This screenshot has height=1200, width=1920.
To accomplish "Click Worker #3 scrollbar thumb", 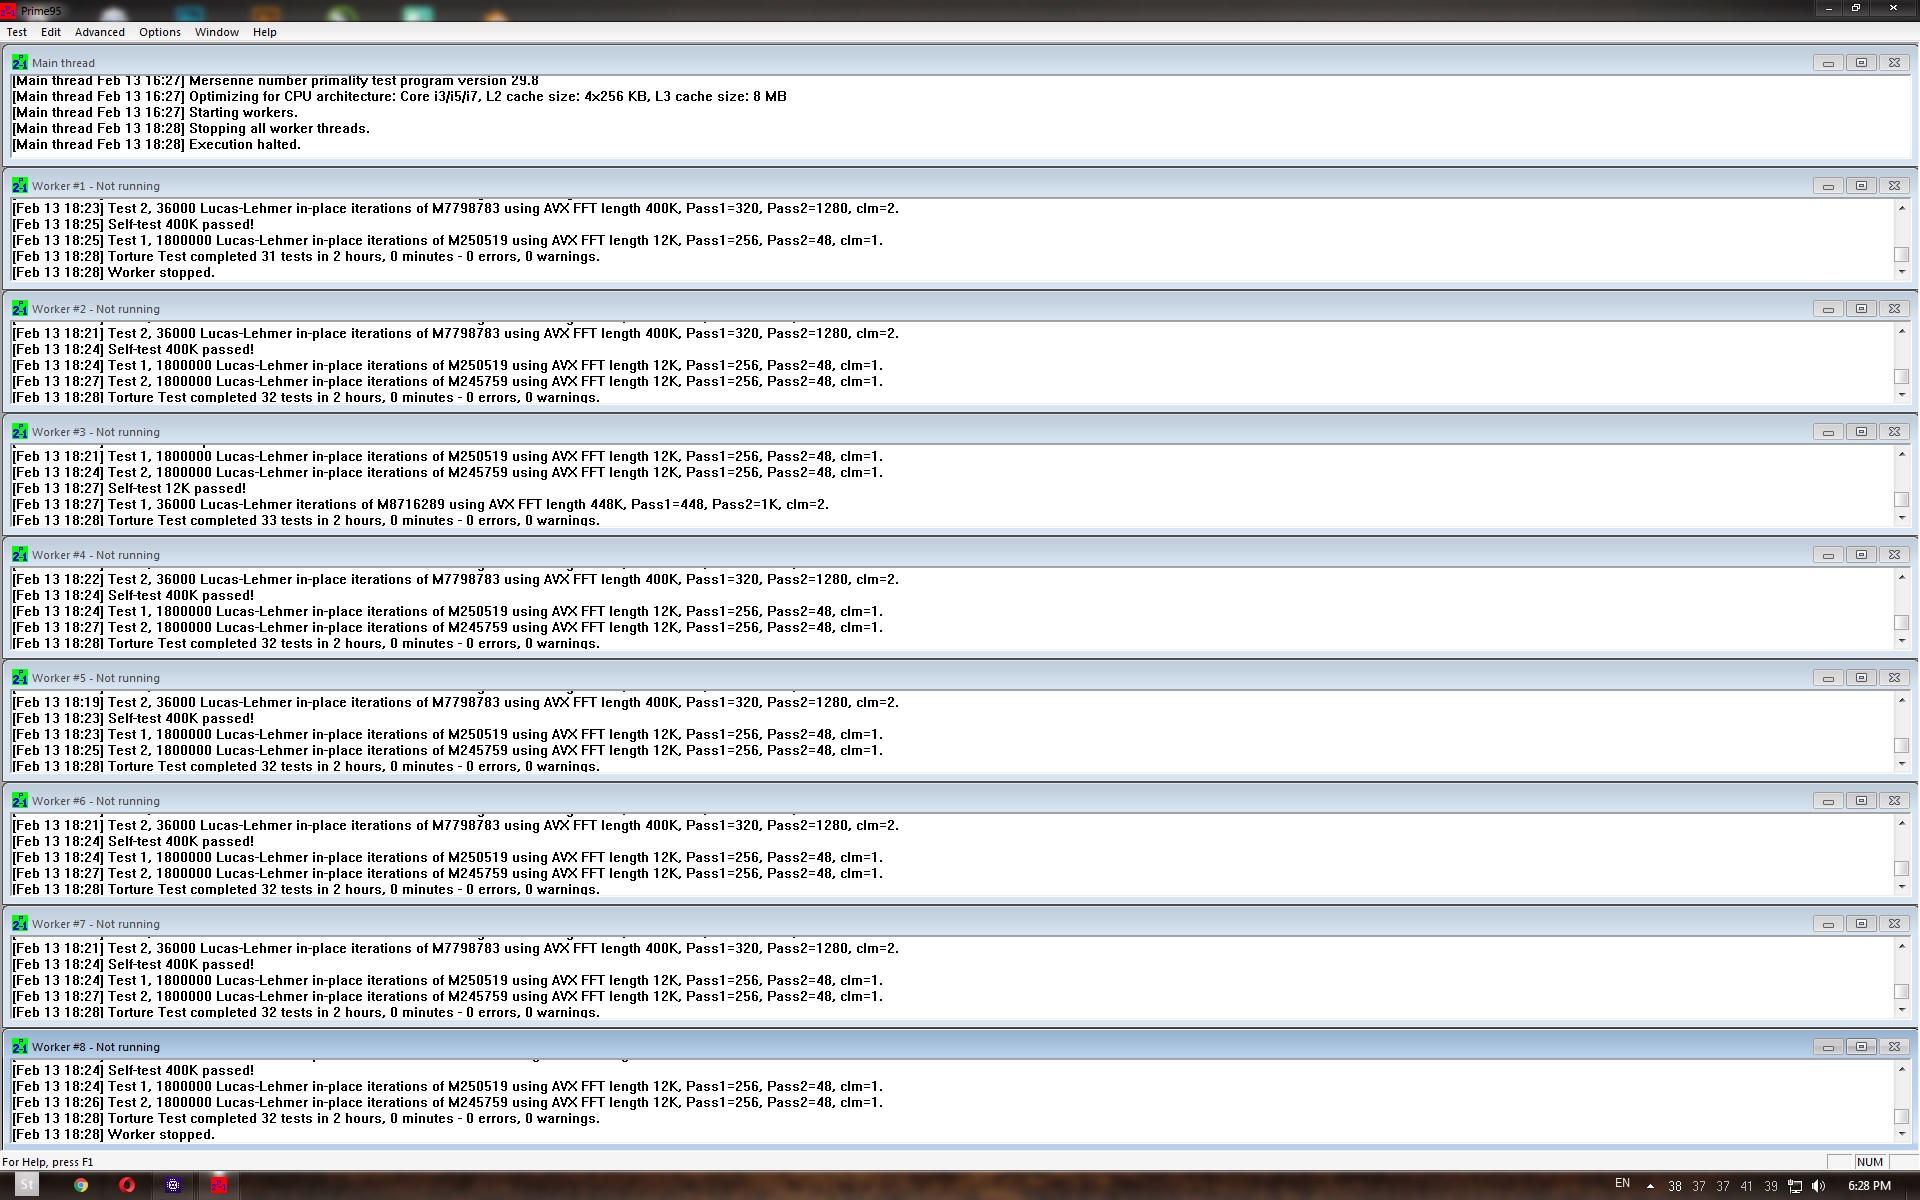I will 1901,499.
